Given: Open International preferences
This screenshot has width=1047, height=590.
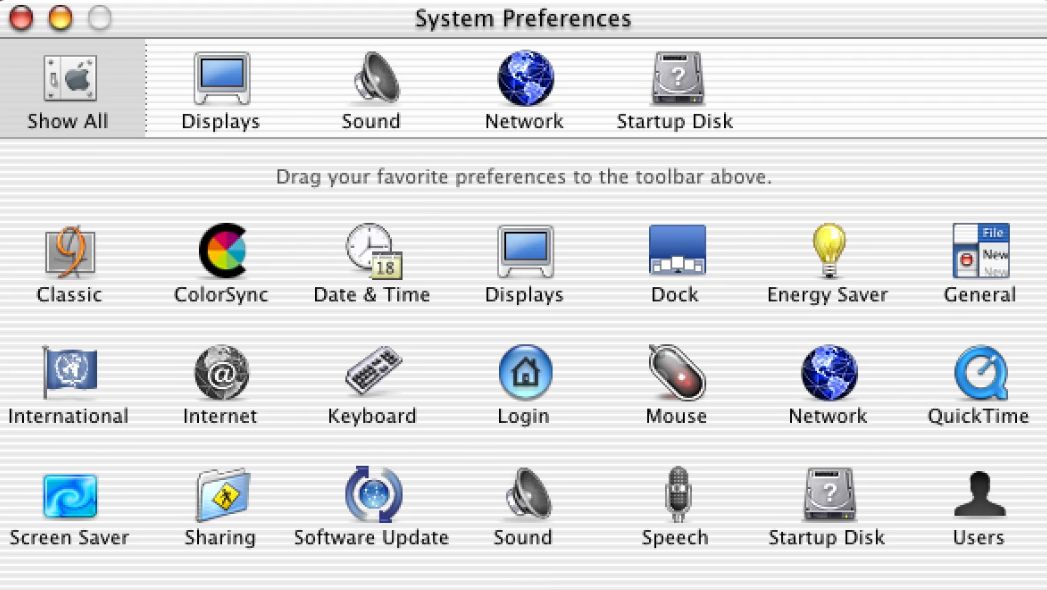Looking at the screenshot, I should [x=69, y=372].
